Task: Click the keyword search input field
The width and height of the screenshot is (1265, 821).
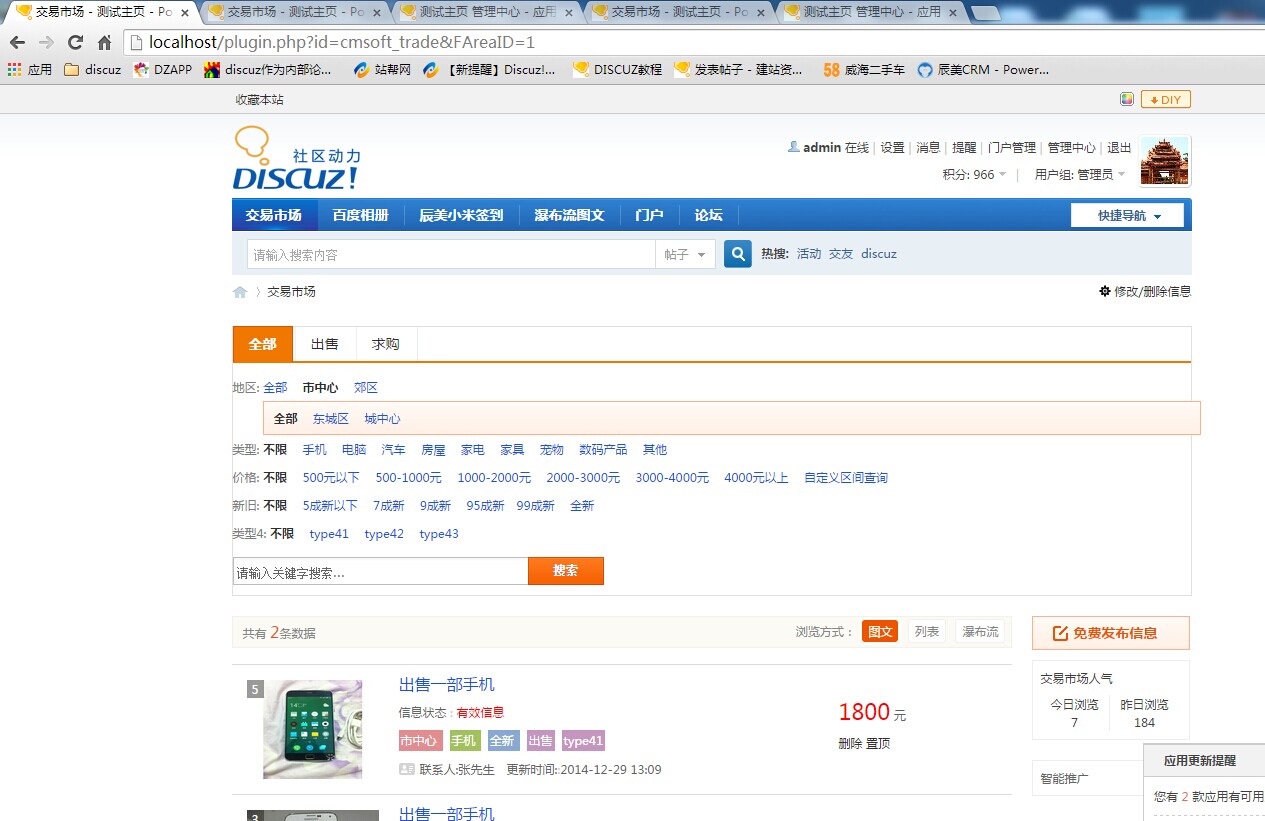Action: (380, 572)
